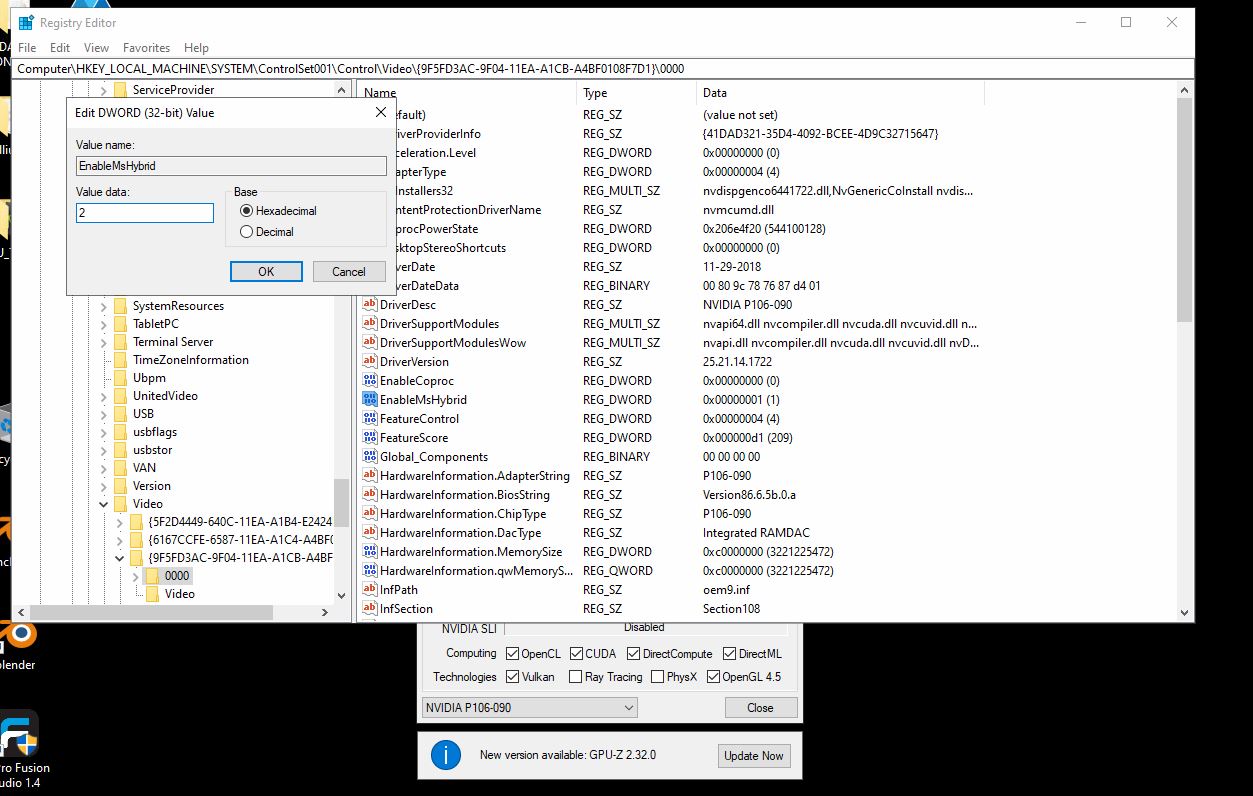This screenshot has height=796, width=1253.
Task: Click Close in the GPU-Z window
Action: (760, 708)
